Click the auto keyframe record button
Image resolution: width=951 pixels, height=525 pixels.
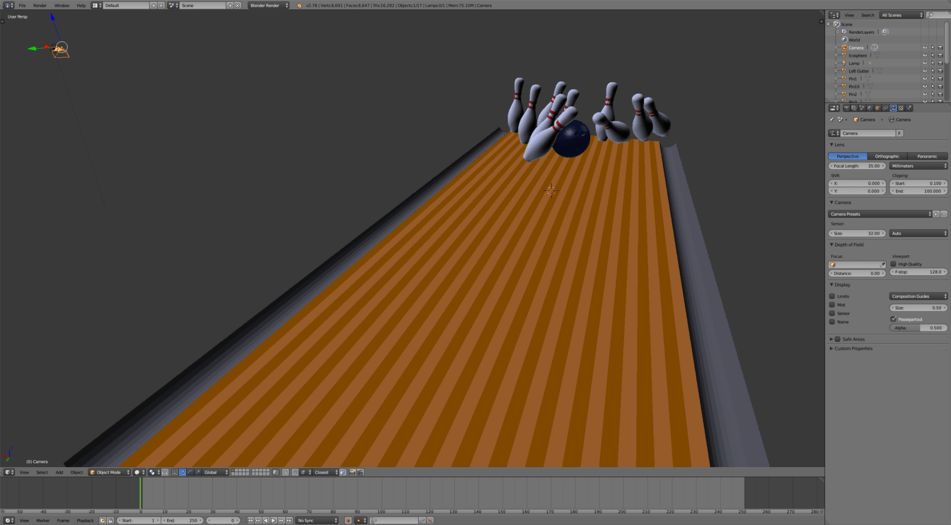coord(348,520)
